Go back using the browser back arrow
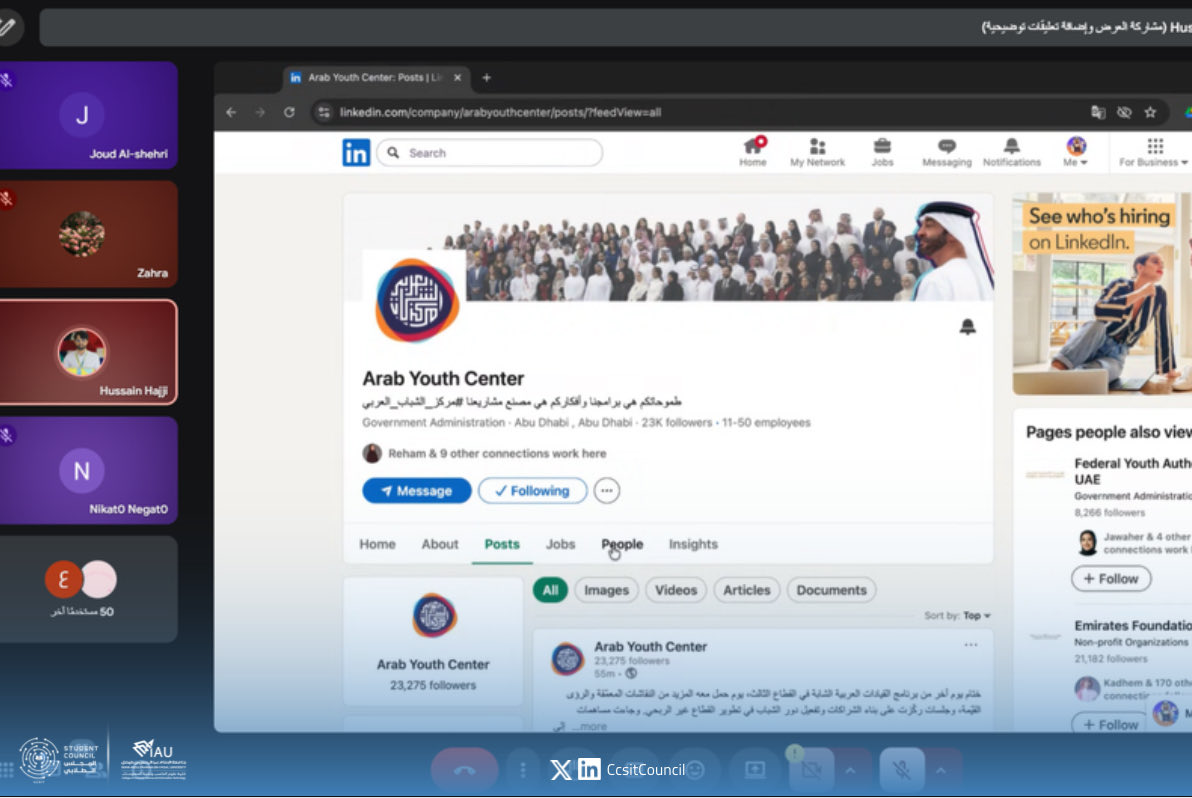The height and width of the screenshot is (798, 1192). click(x=231, y=112)
